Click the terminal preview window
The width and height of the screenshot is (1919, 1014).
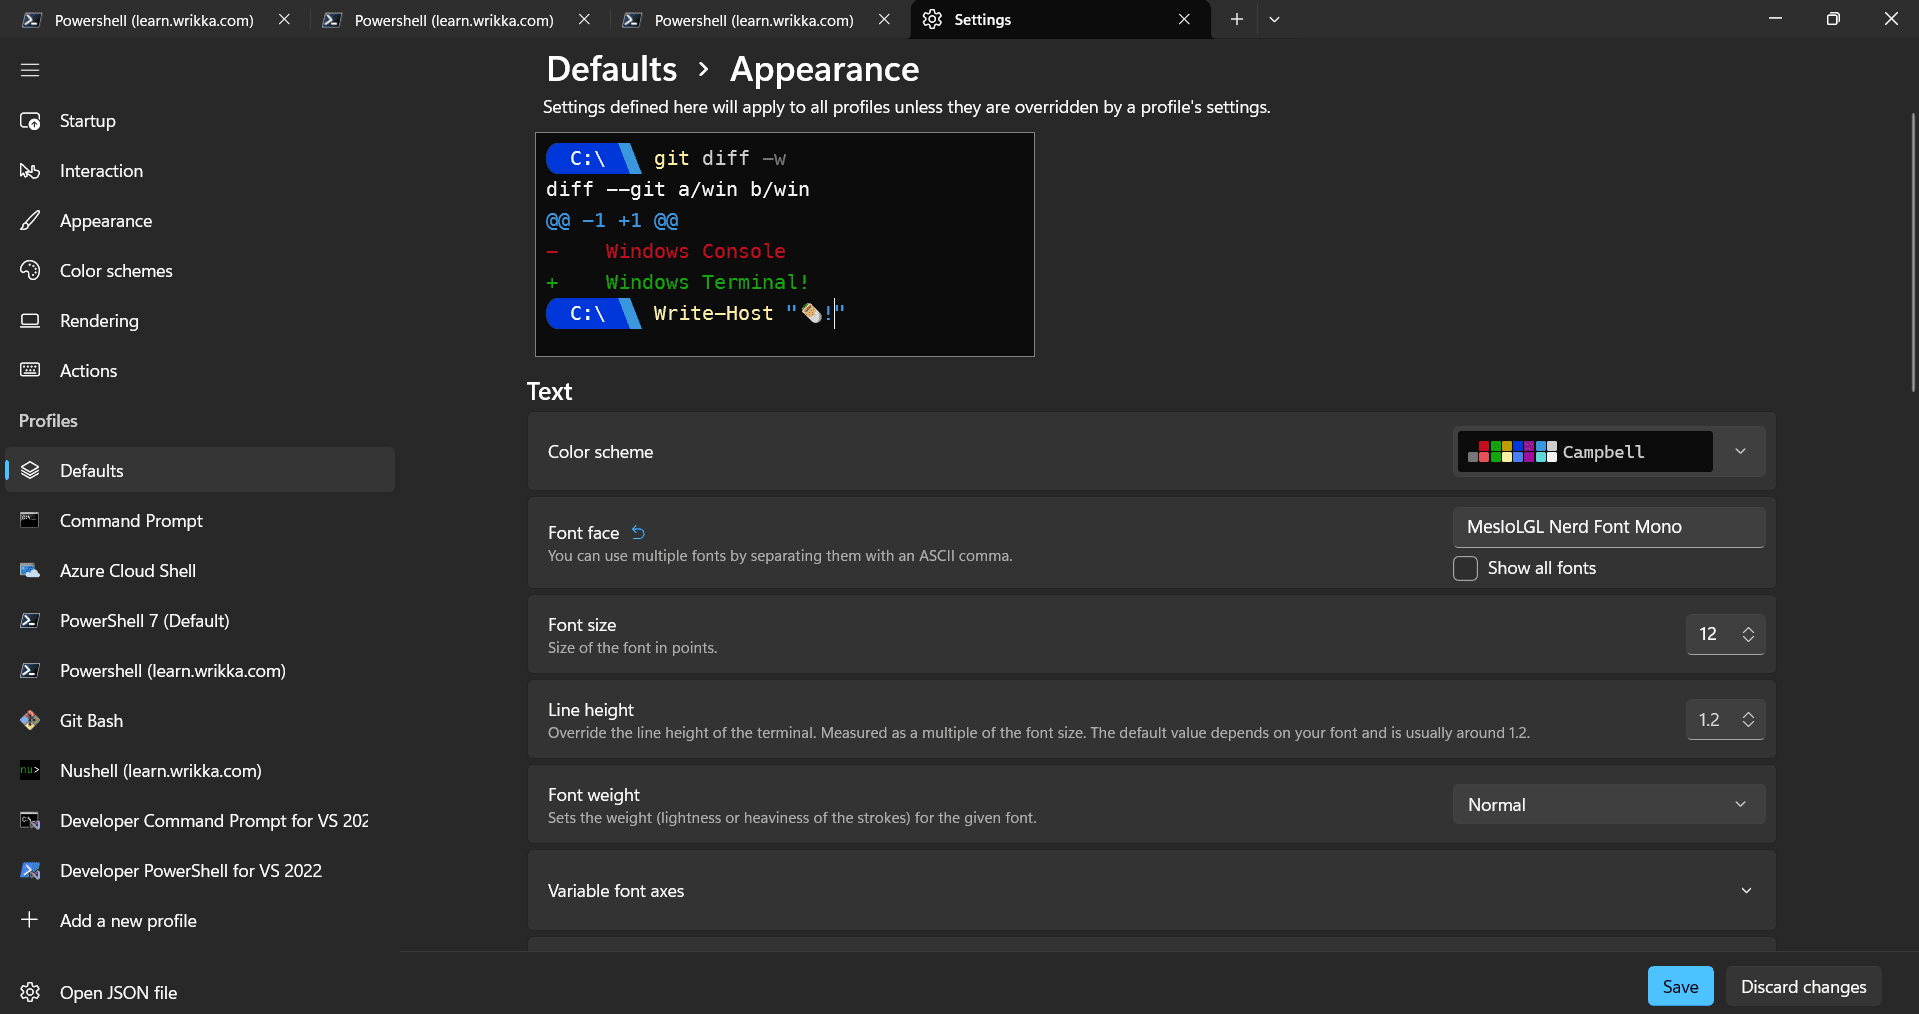tap(785, 244)
